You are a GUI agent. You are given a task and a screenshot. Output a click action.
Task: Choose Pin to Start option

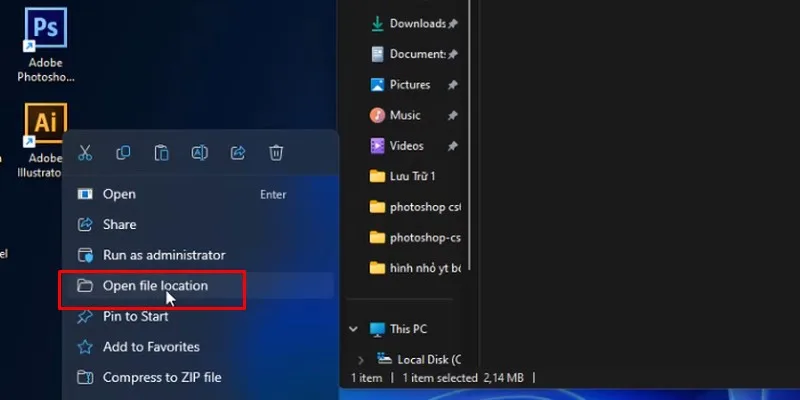point(135,316)
